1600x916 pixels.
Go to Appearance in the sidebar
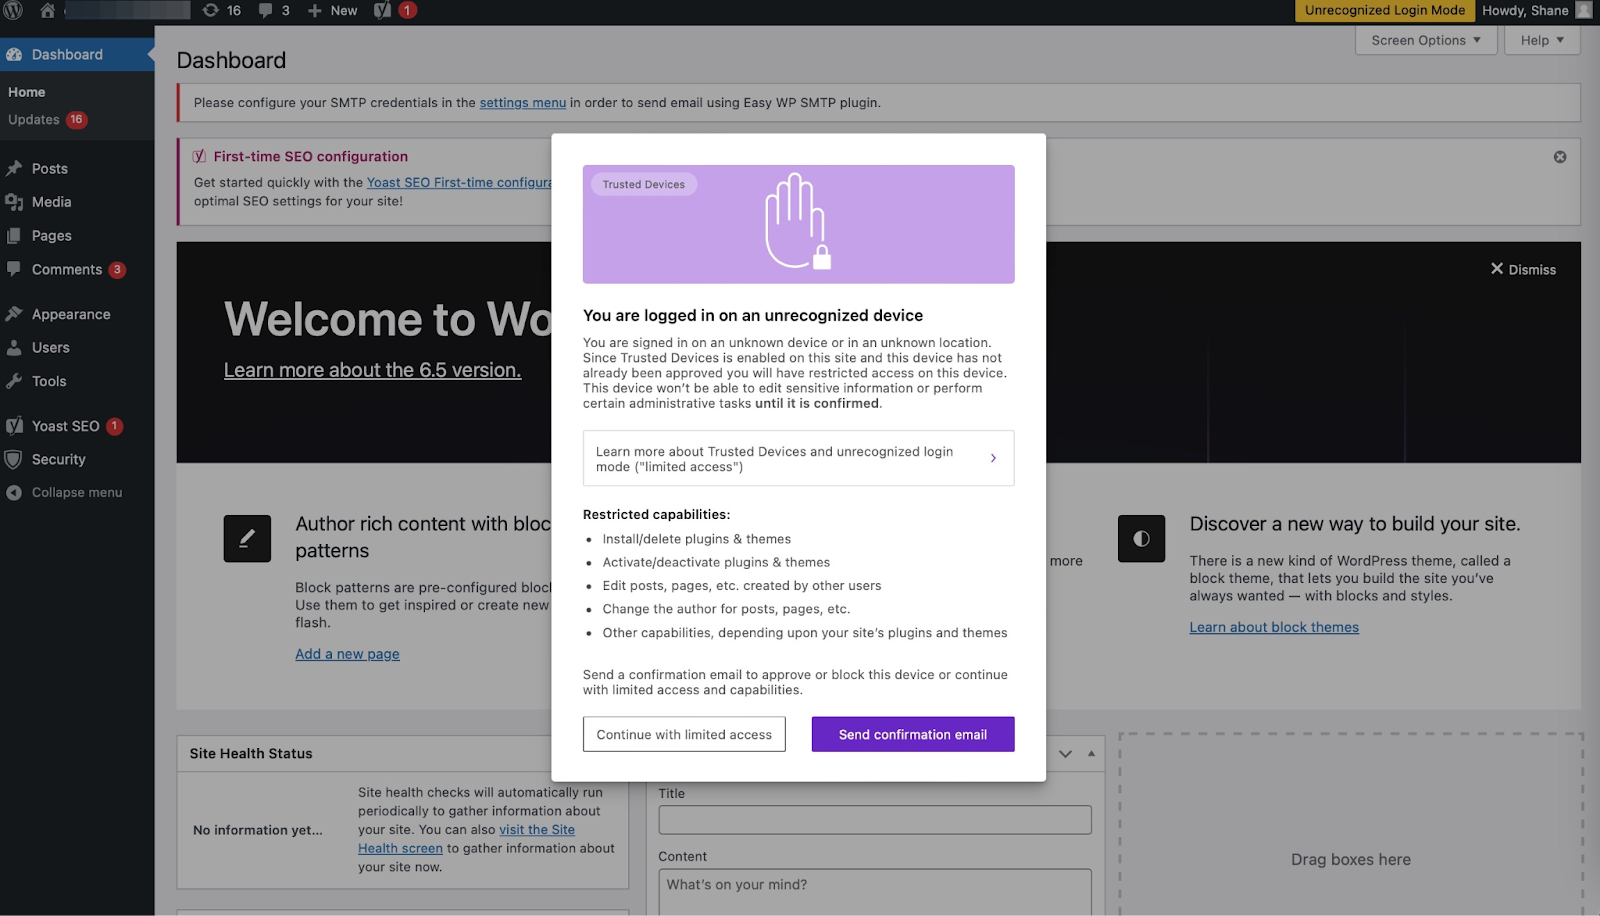click(x=70, y=314)
